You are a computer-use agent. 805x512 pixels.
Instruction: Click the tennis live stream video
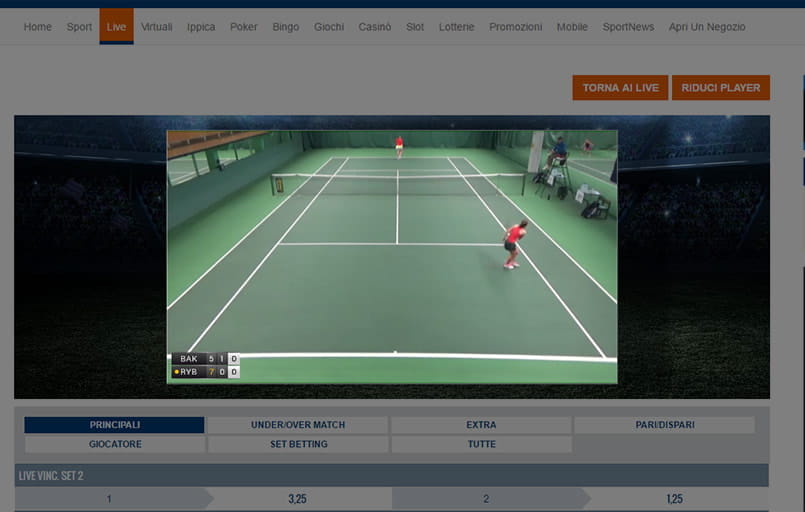click(x=391, y=257)
